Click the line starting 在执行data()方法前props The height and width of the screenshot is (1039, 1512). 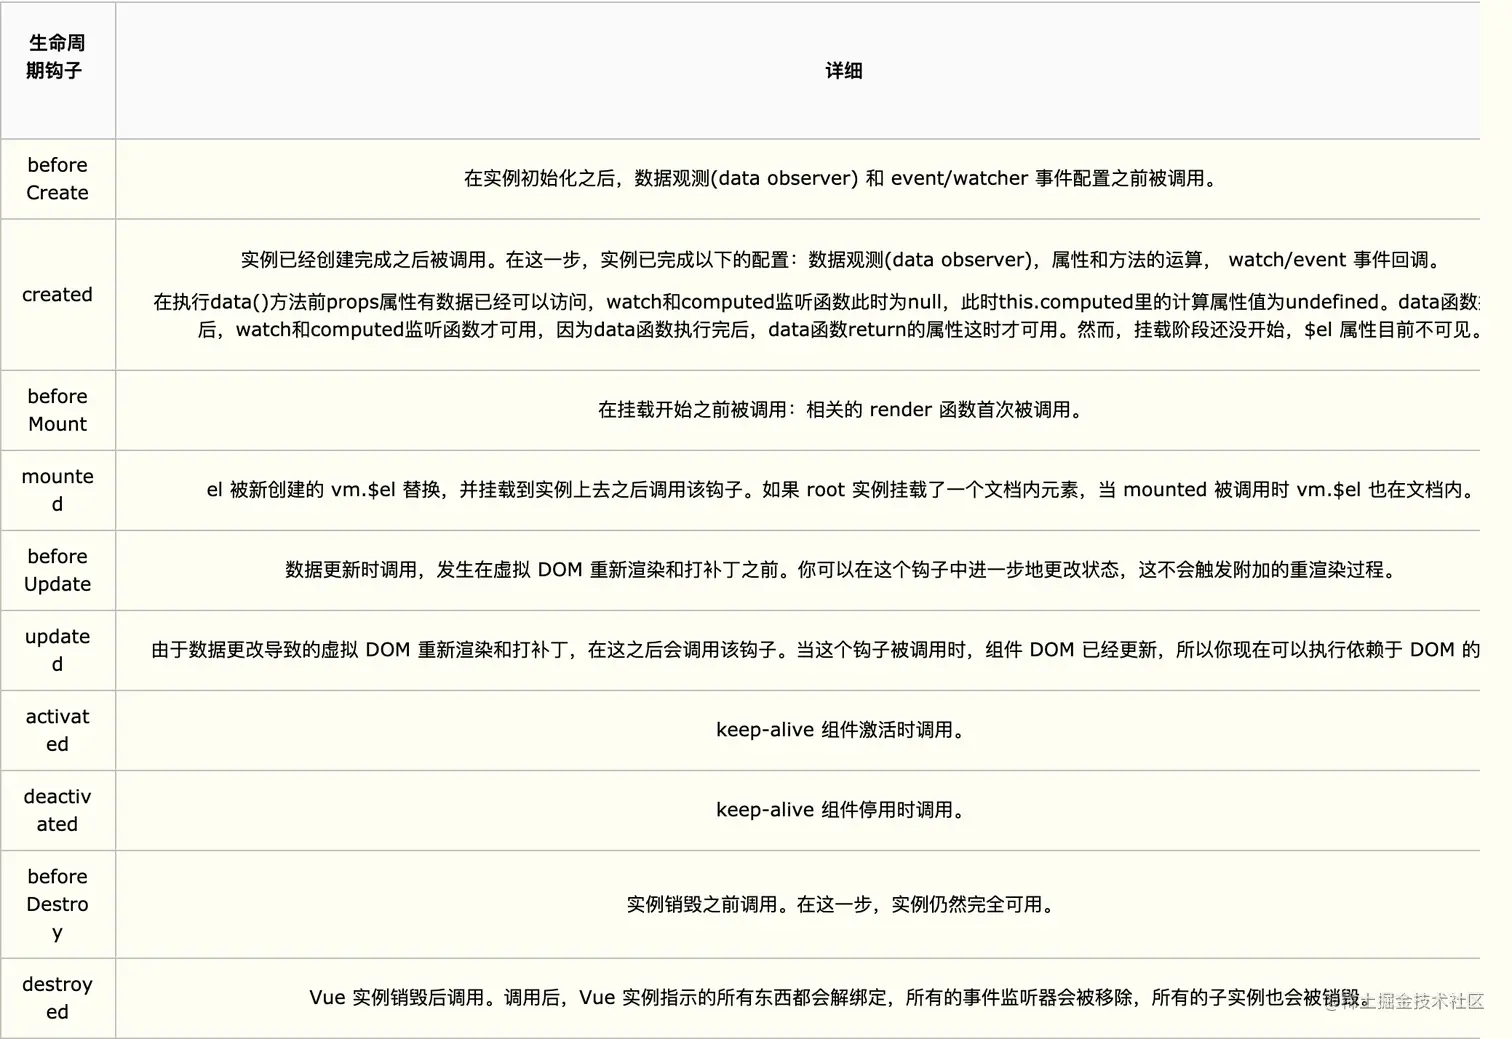point(816,302)
